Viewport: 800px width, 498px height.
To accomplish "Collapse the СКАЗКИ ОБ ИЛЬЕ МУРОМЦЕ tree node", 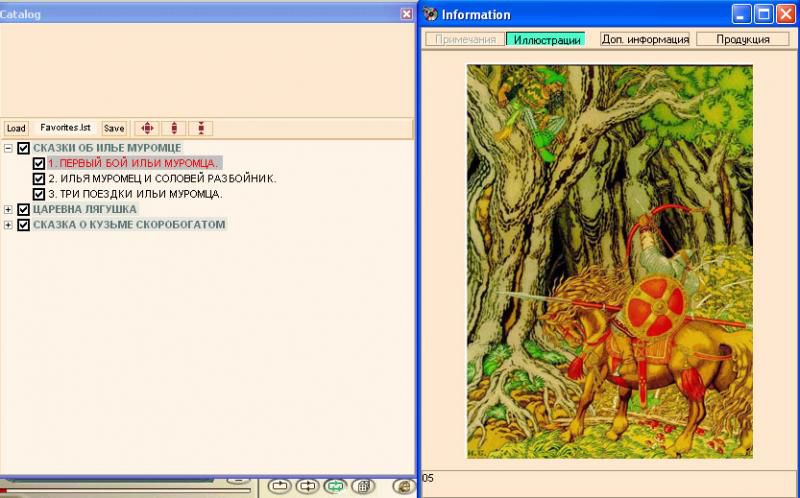I will 9,148.
